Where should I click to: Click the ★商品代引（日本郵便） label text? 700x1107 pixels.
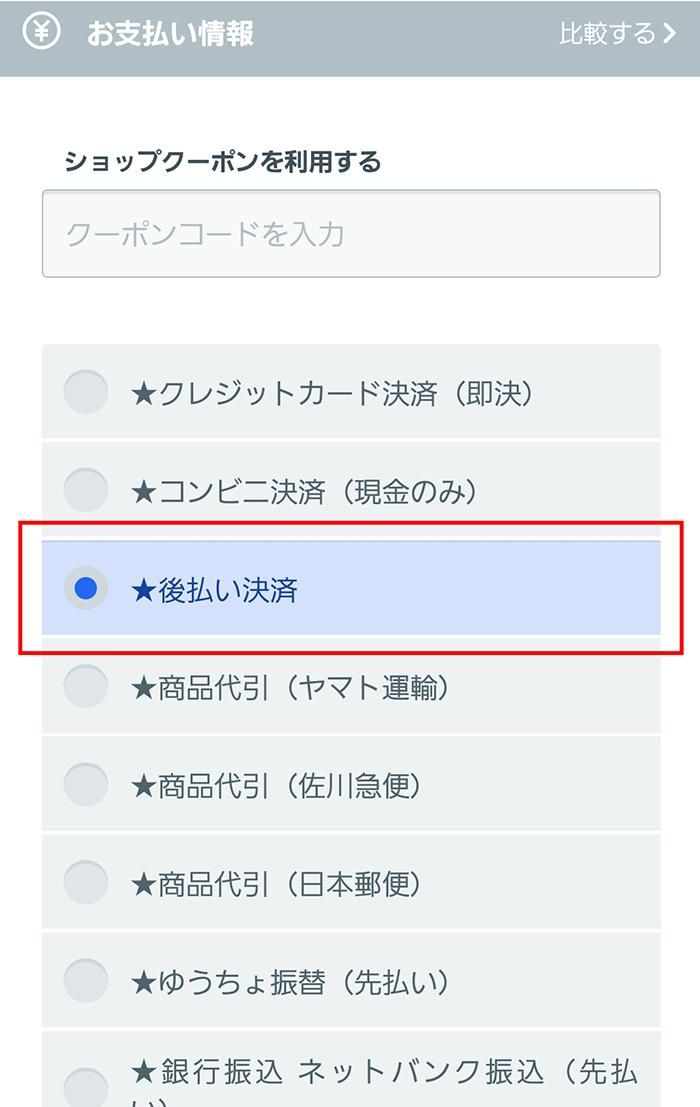tap(276, 884)
